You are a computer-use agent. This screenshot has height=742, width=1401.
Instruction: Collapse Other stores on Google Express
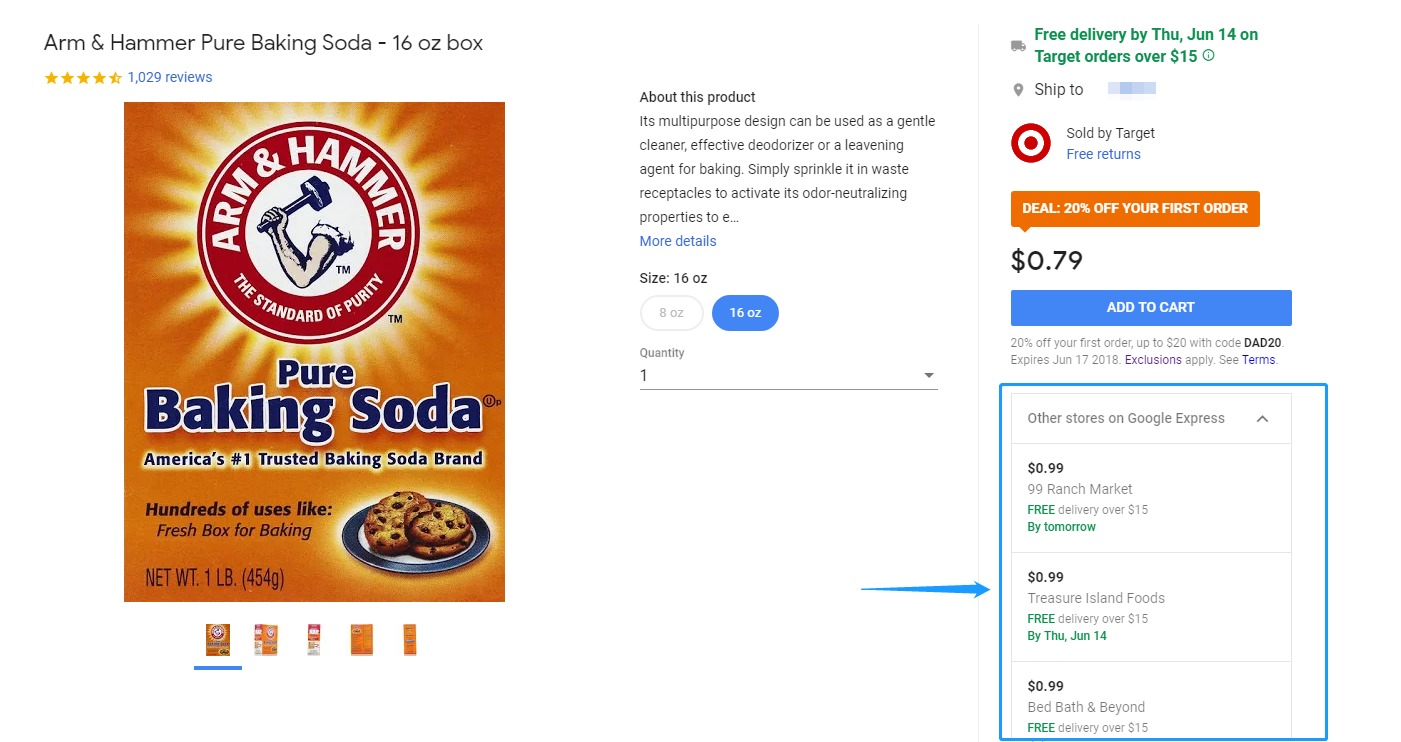tap(1262, 419)
